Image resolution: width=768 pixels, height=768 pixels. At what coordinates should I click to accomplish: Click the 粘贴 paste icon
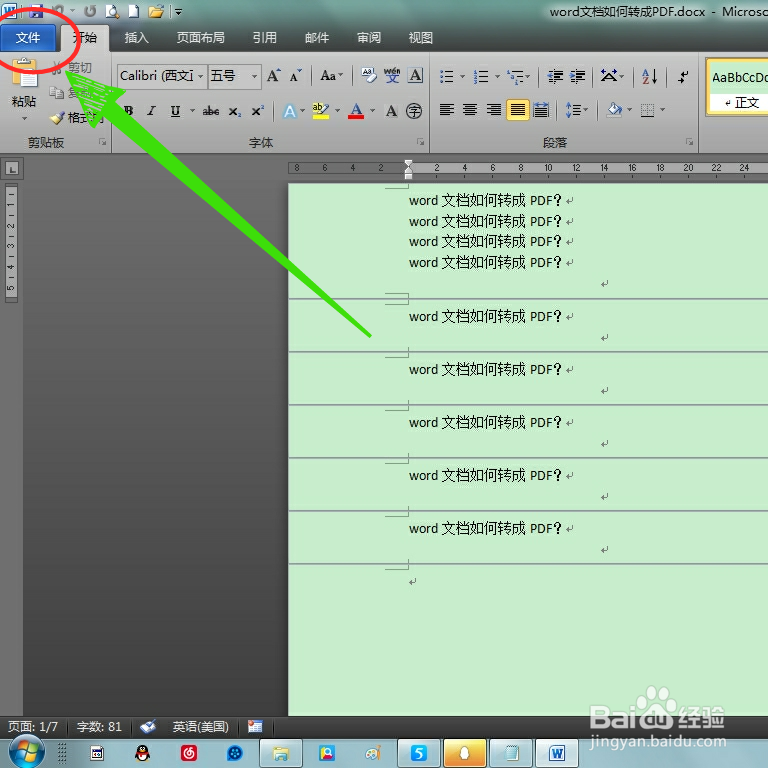[x=24, y=72]
